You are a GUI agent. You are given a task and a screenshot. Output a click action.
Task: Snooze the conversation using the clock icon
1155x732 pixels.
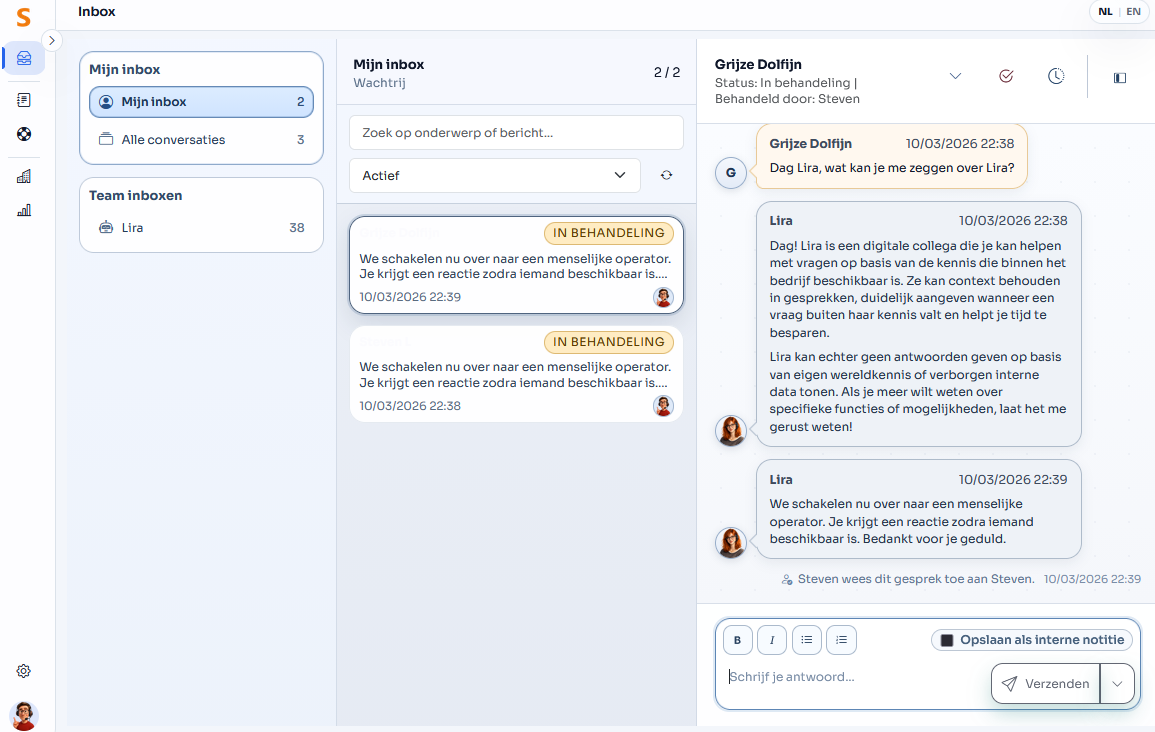click(1056, 76)
